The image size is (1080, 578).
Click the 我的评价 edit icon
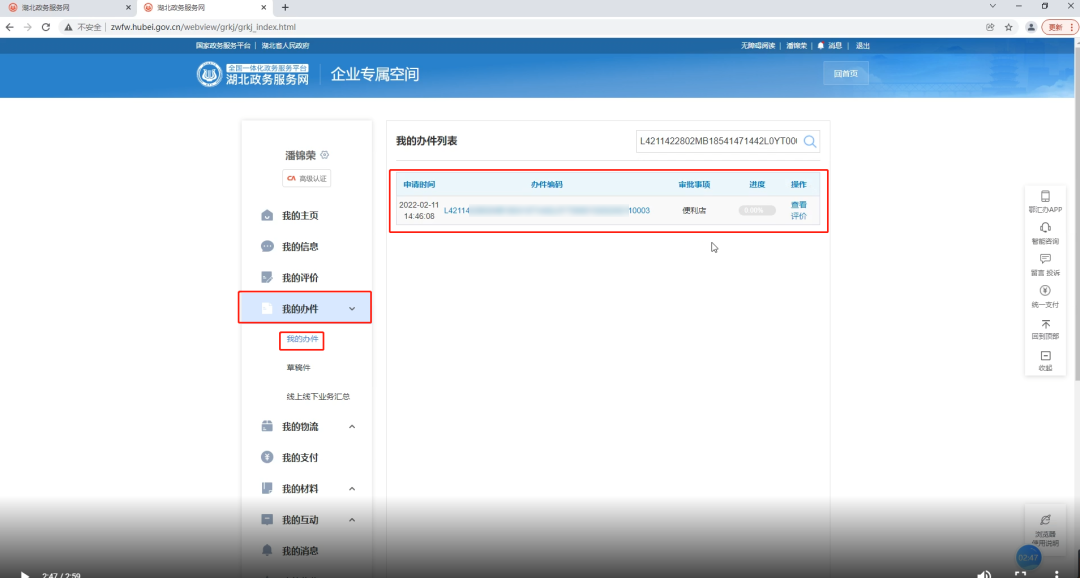coord(267,278)
